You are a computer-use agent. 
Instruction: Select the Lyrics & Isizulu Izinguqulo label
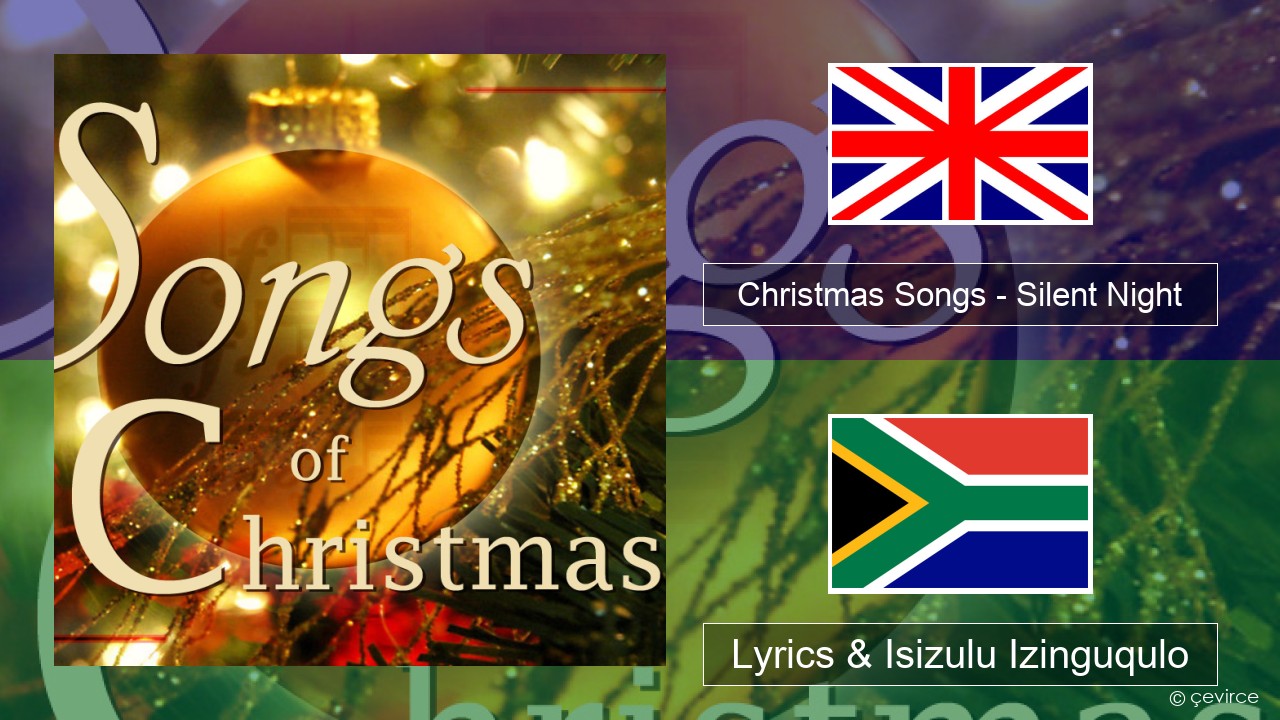pos(960,654)
